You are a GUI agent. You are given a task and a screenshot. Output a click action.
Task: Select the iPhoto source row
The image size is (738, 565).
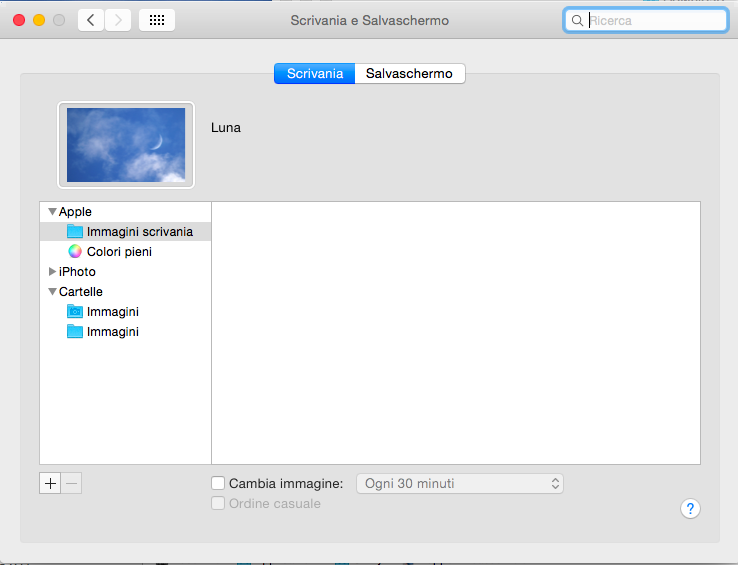[126, 272]
